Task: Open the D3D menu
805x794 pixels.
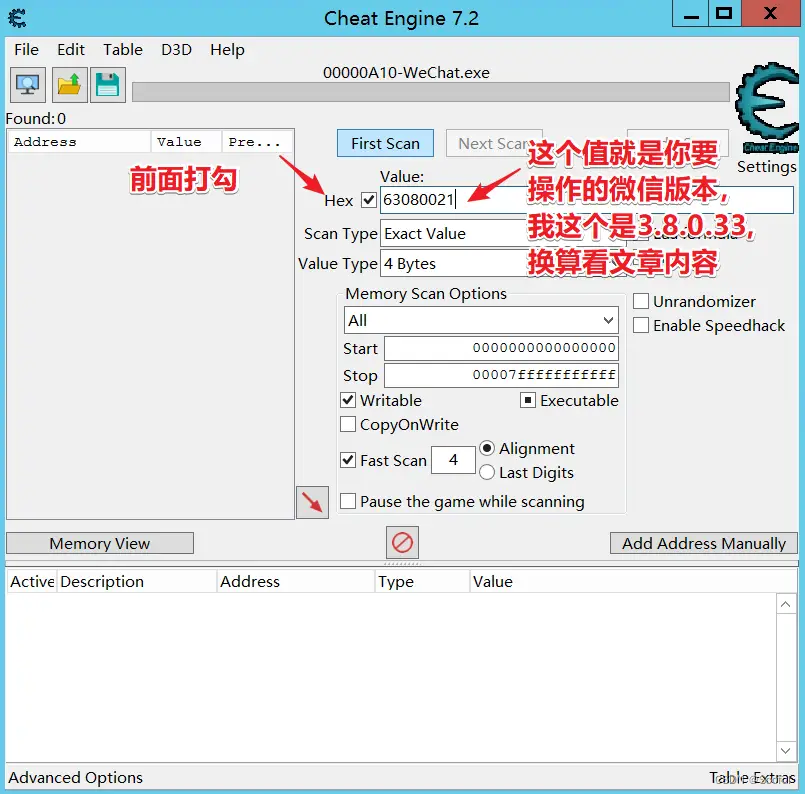Action: pyautogui.click(x=176, y=49)
